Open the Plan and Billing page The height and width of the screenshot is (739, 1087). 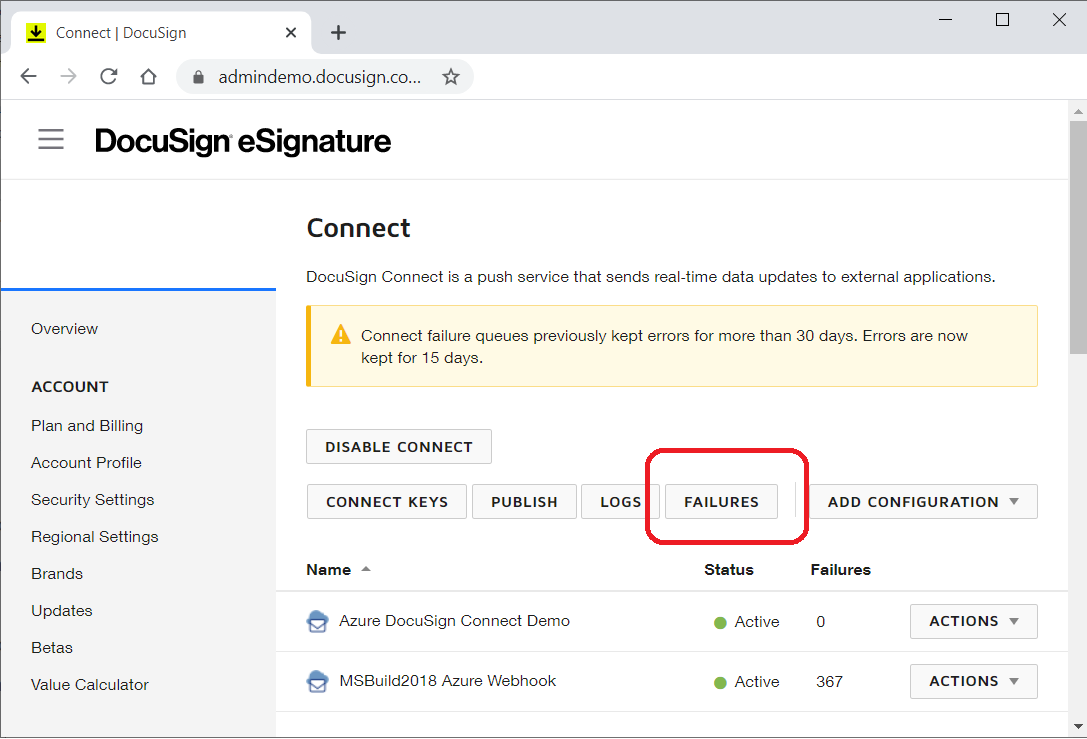point(87,425)
